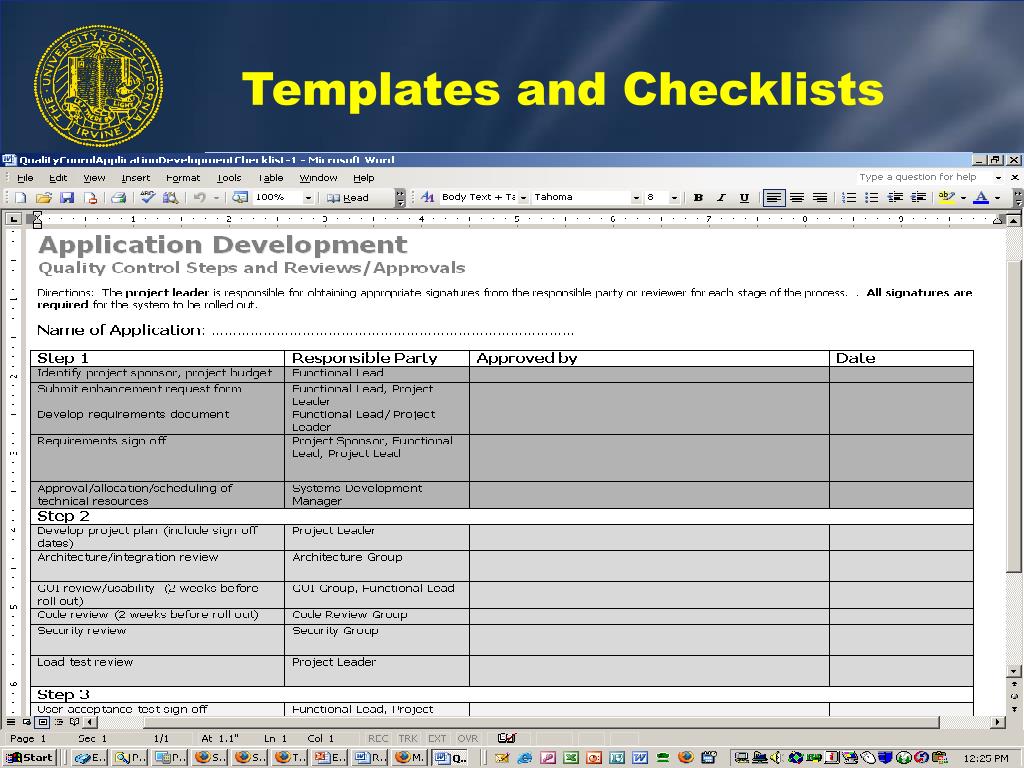Viewport: 1024px width, 768px height.
Task: Open the View menu
Action: tap(94, 178)
